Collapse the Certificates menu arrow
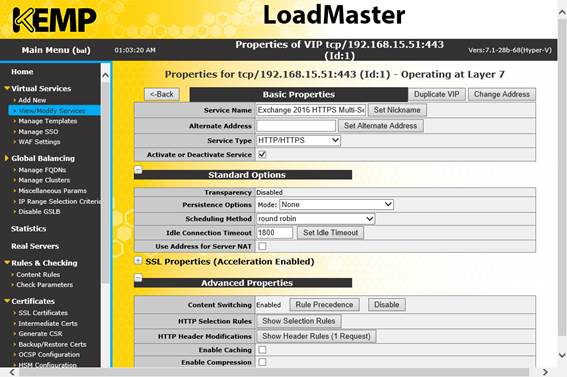 [7, 301]
